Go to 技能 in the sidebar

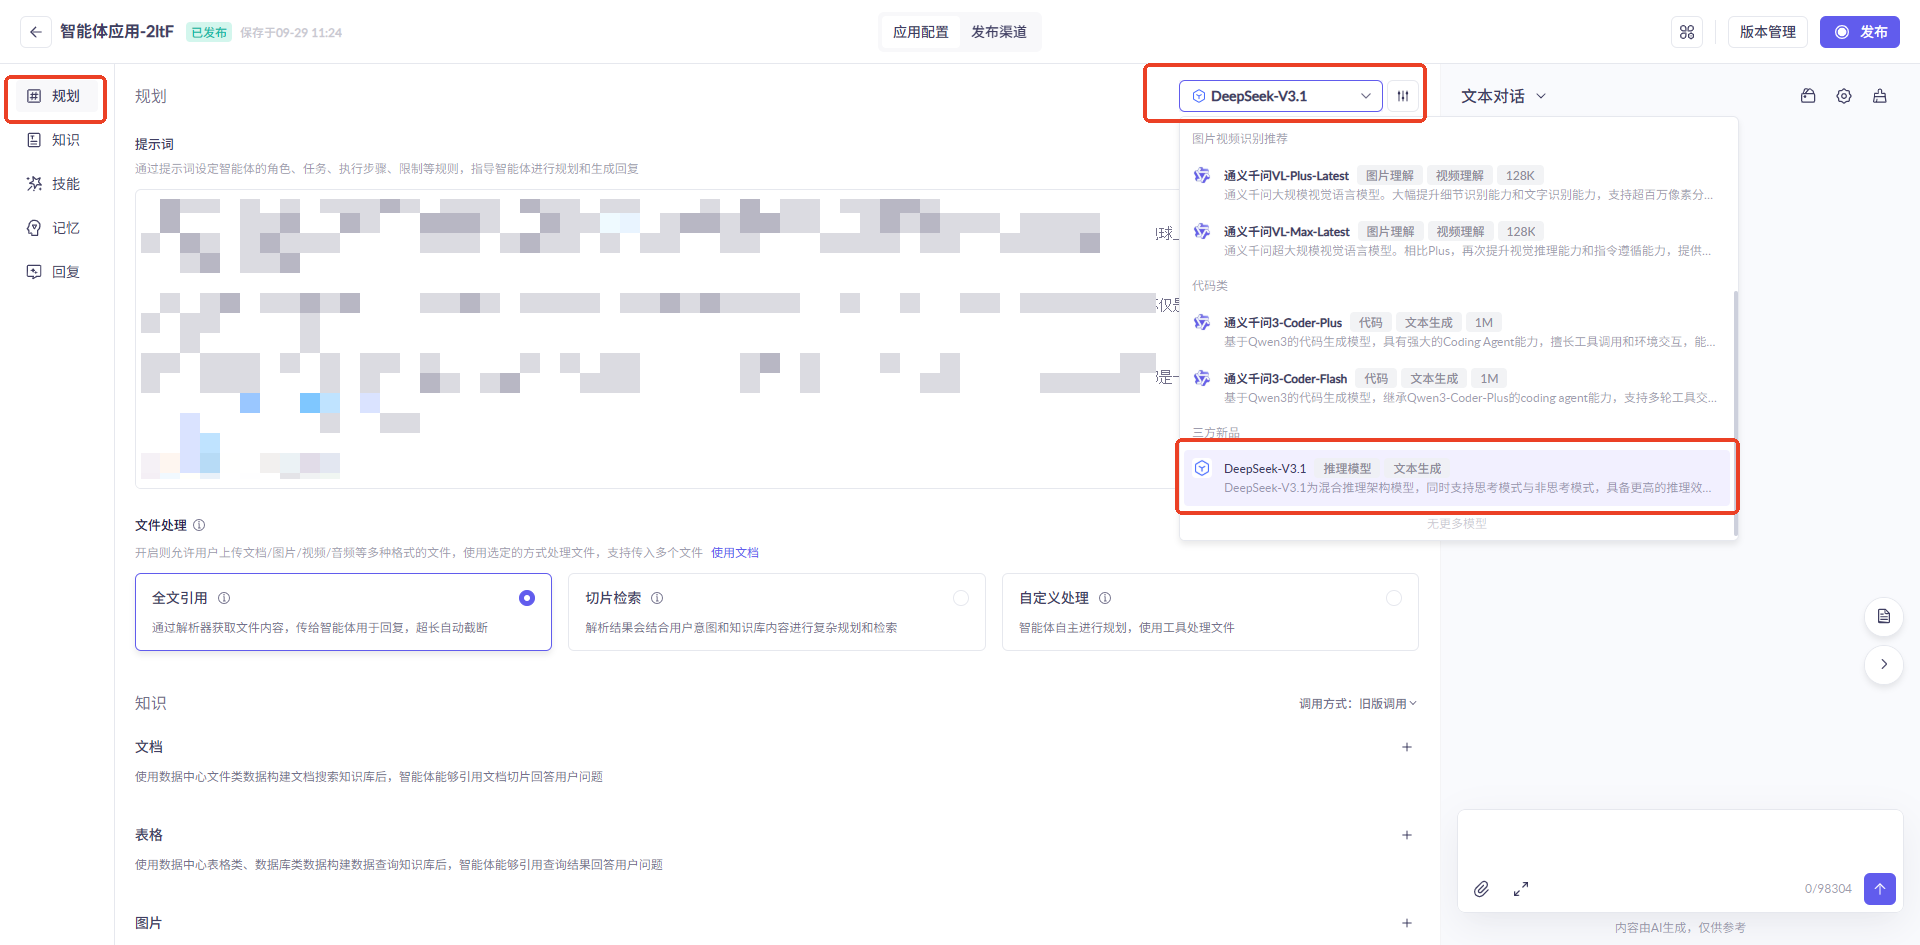click(56, 184)
